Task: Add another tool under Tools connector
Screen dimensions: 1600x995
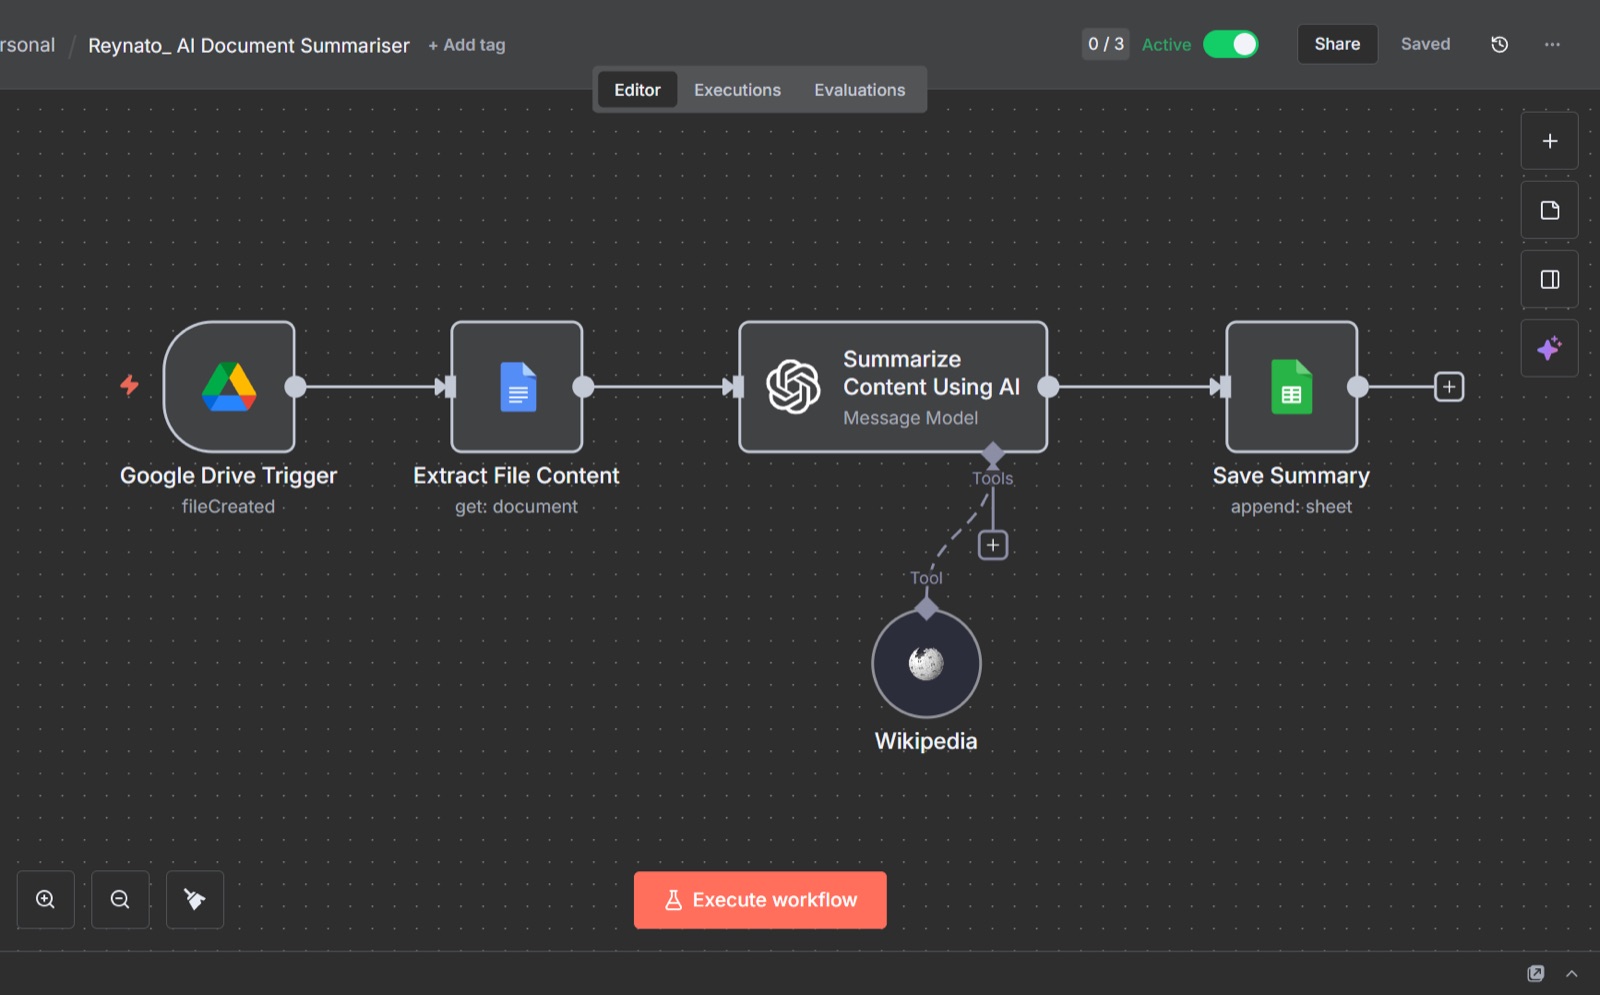Action: pos(993,545)
